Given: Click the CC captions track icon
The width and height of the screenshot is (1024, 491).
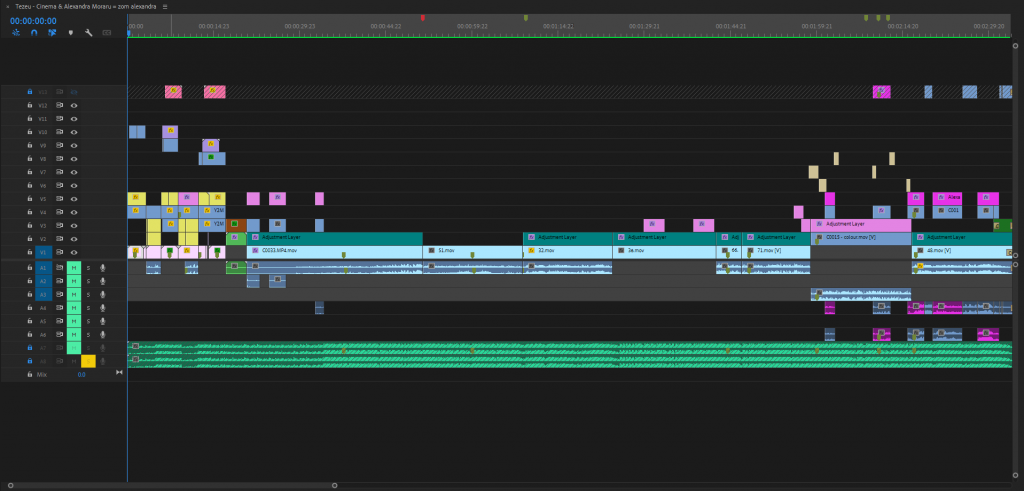Looking at the screenshot, I should coord(106,32).
